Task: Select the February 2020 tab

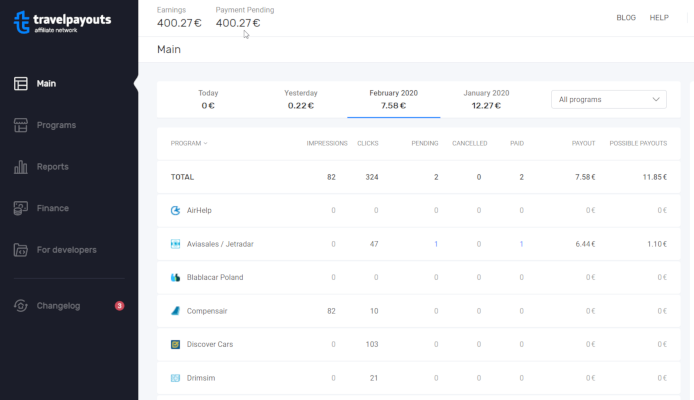Action: pyautogui.click(x=393, y=99)
